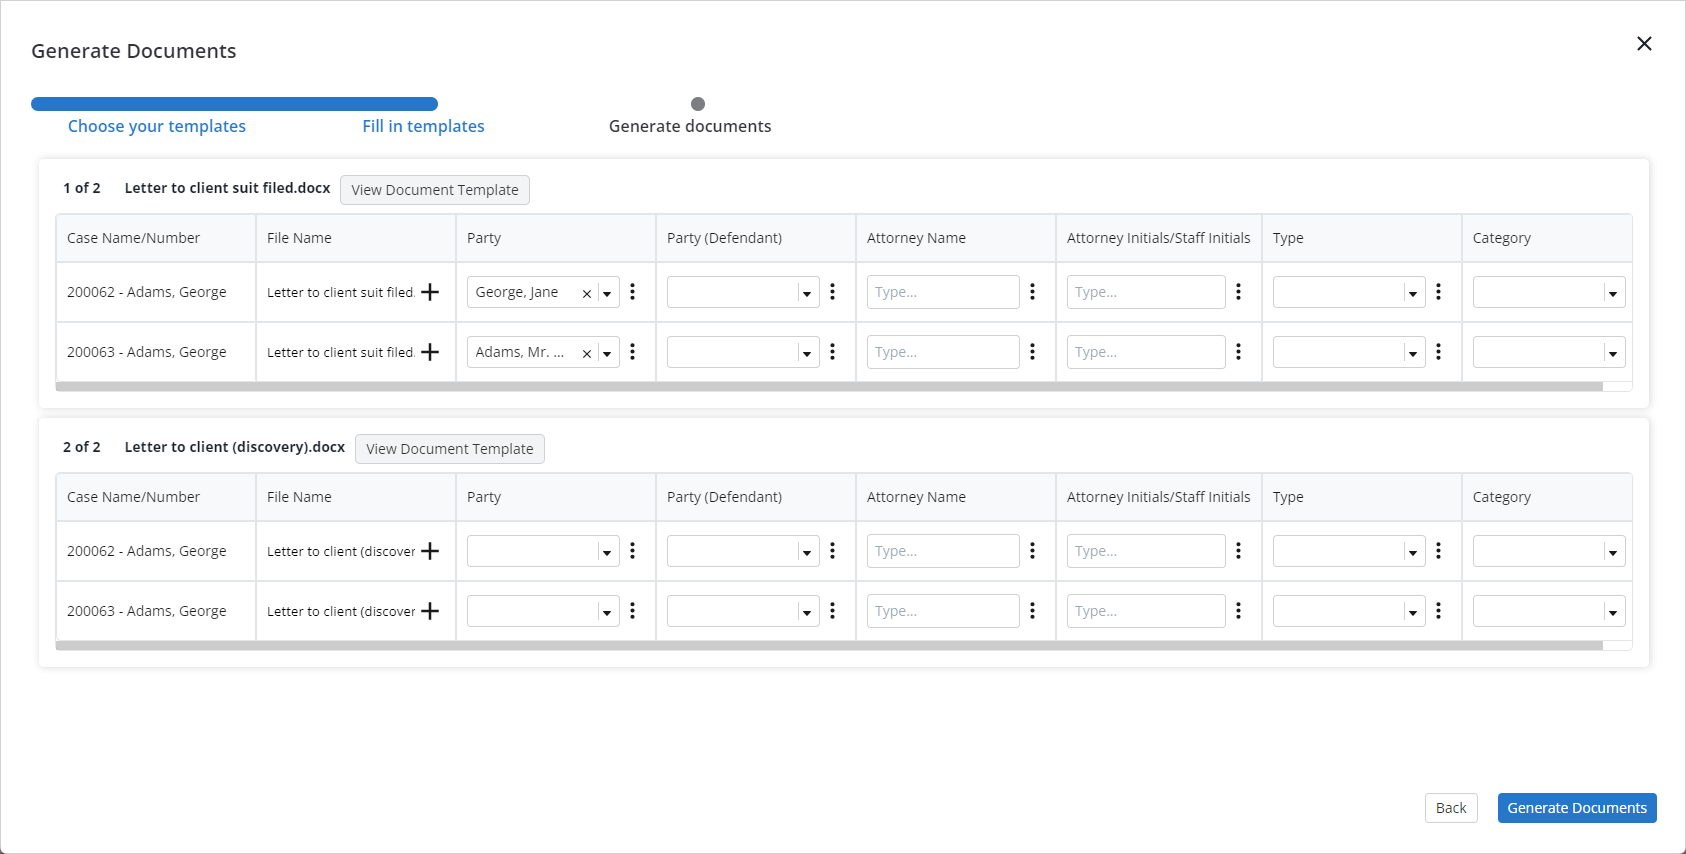Click plus icon for 200062 in suit filed table
Viewport: 1686px width, 854px height.
point(430,292)
